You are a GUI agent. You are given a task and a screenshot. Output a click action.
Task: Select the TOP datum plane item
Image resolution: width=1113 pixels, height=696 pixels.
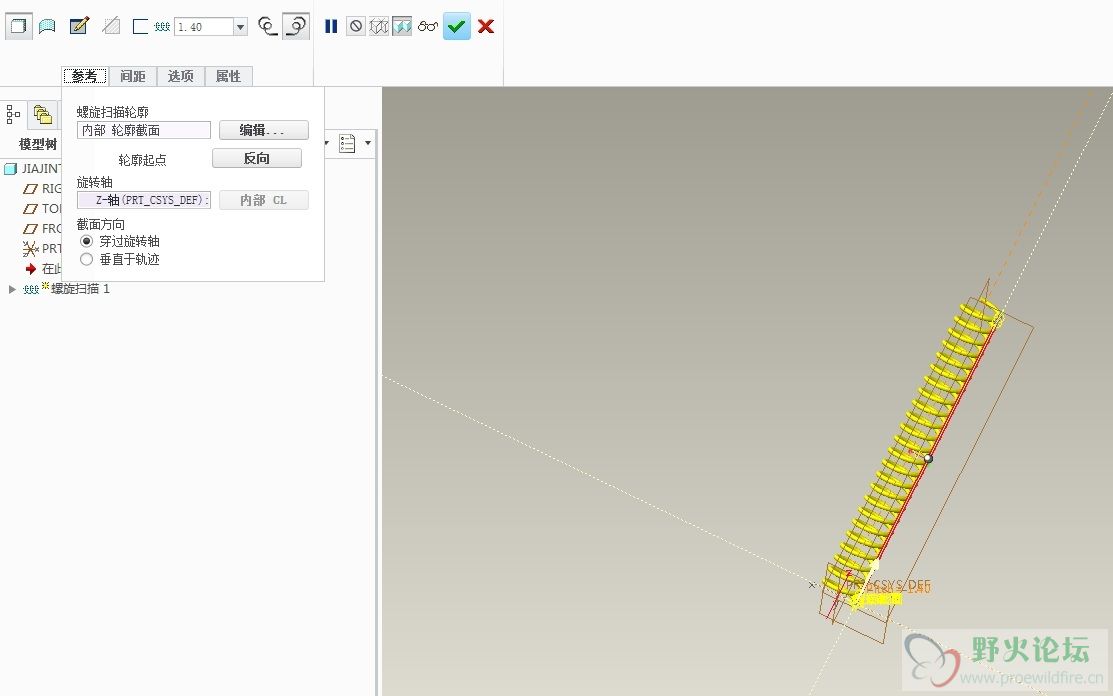tap(42, 209)
